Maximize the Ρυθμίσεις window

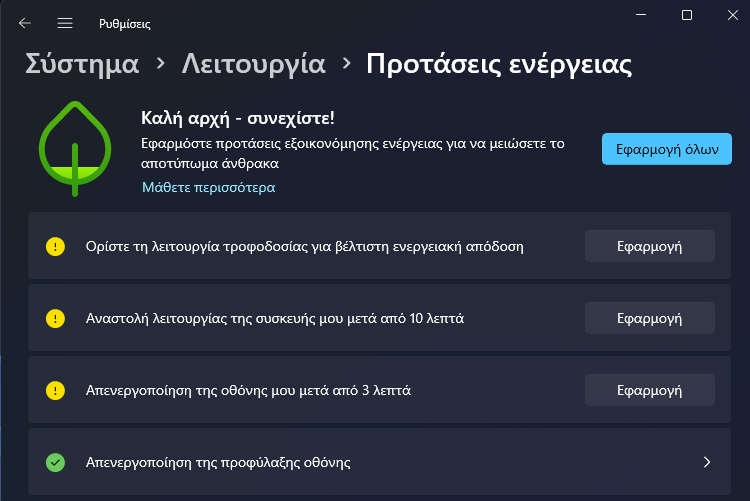[x=687, y=15]
